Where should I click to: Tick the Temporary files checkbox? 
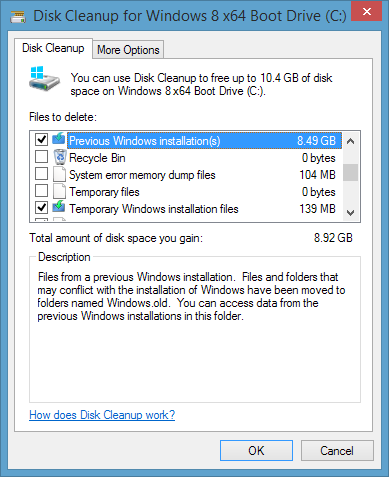point(41,191)
